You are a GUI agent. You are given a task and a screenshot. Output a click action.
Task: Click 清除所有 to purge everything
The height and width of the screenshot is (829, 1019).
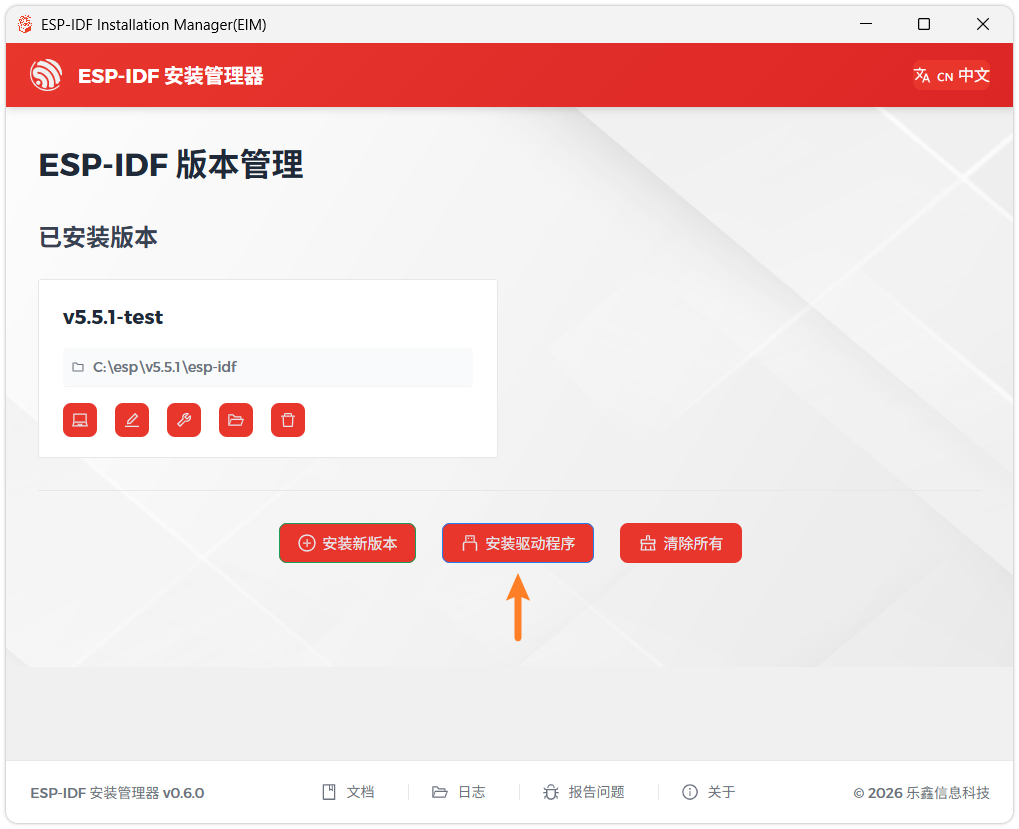680,542
